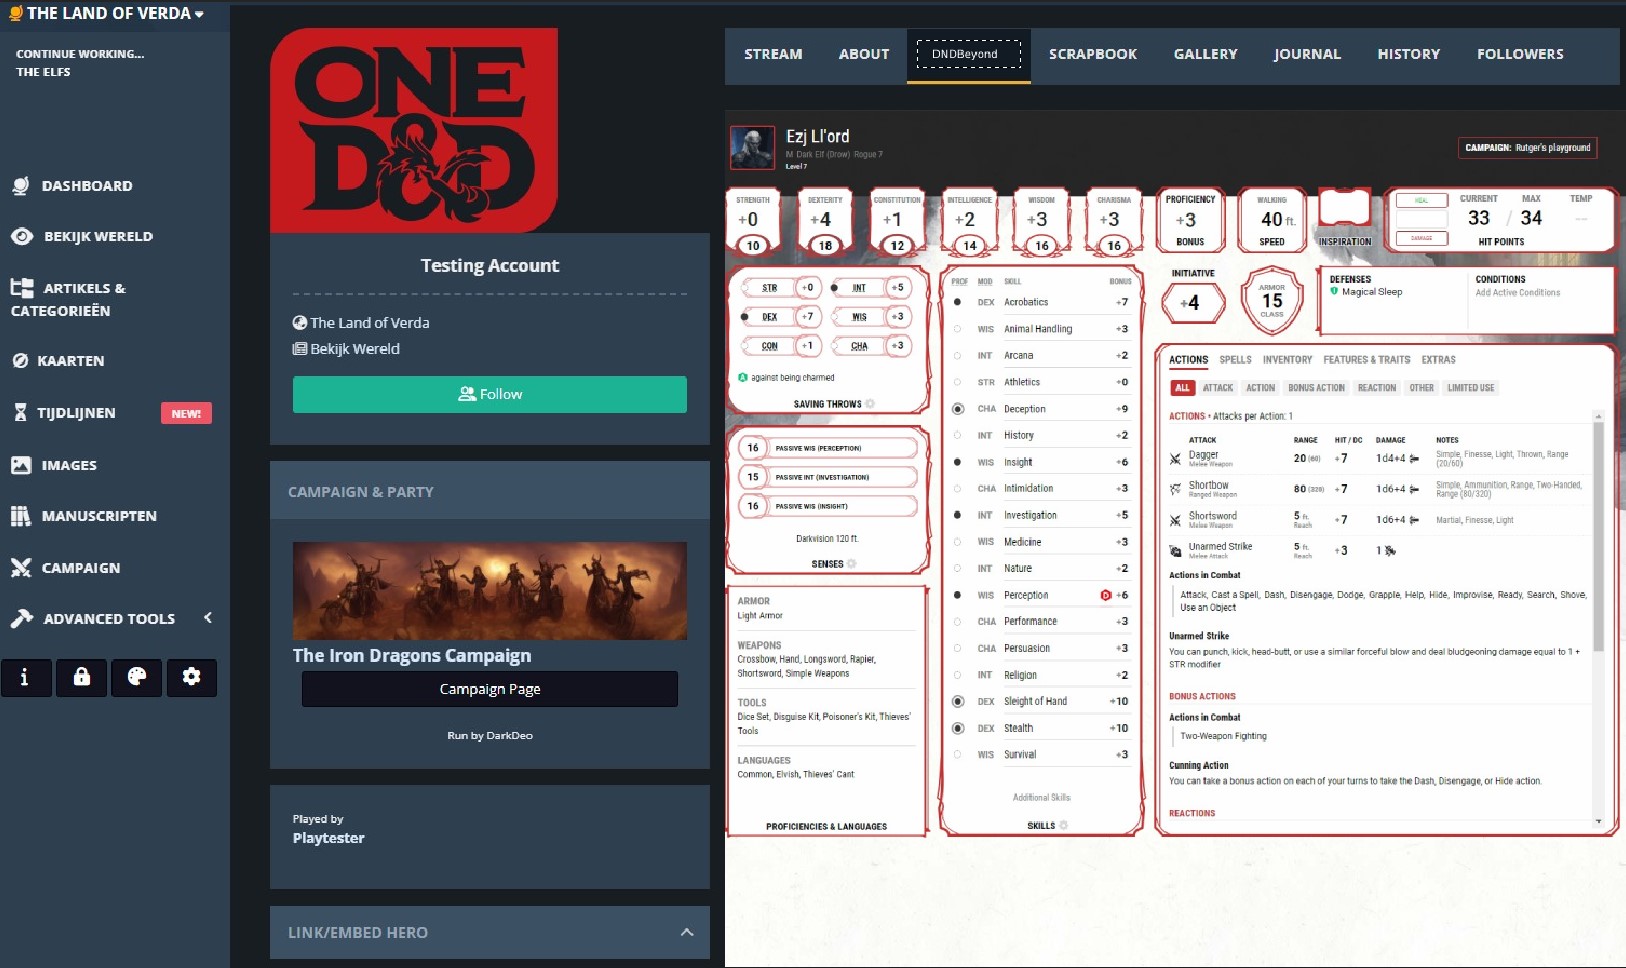Open Skills settings gear
This screenshot has width=1626, height=968.
pyautogui.click(x=1063, y=825)
